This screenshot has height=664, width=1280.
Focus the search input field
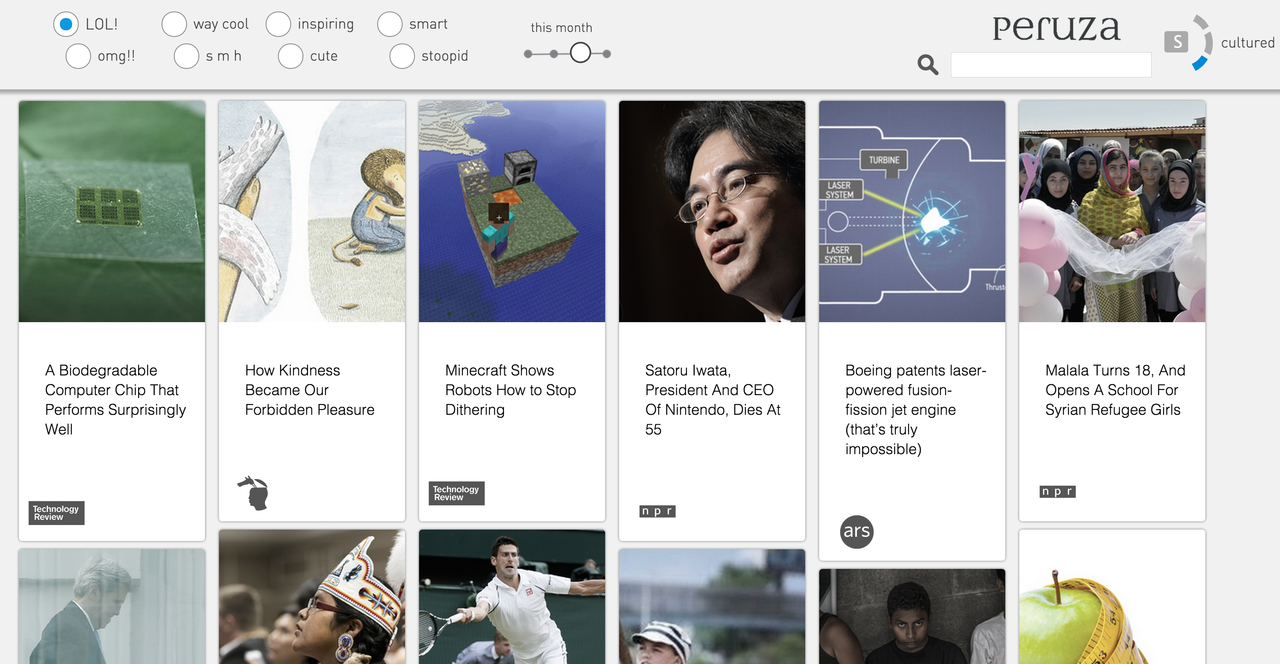pyautogui.click(x=1051, y=65)
